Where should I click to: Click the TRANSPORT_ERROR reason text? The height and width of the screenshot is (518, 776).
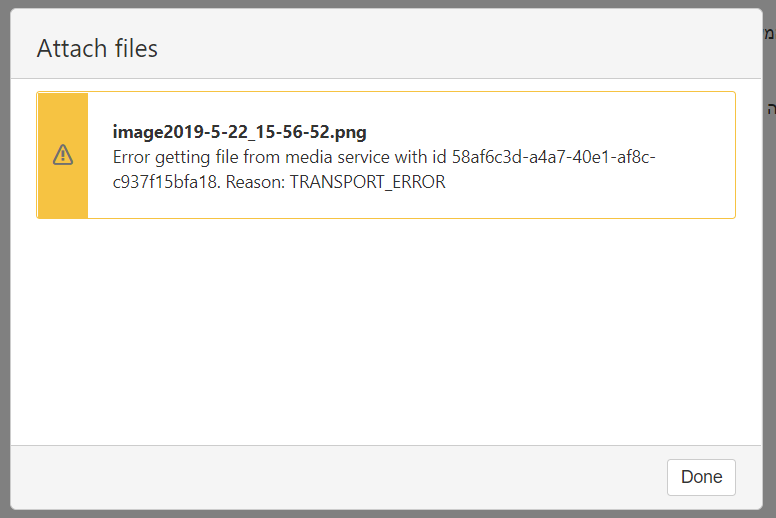tap(367, 182)
